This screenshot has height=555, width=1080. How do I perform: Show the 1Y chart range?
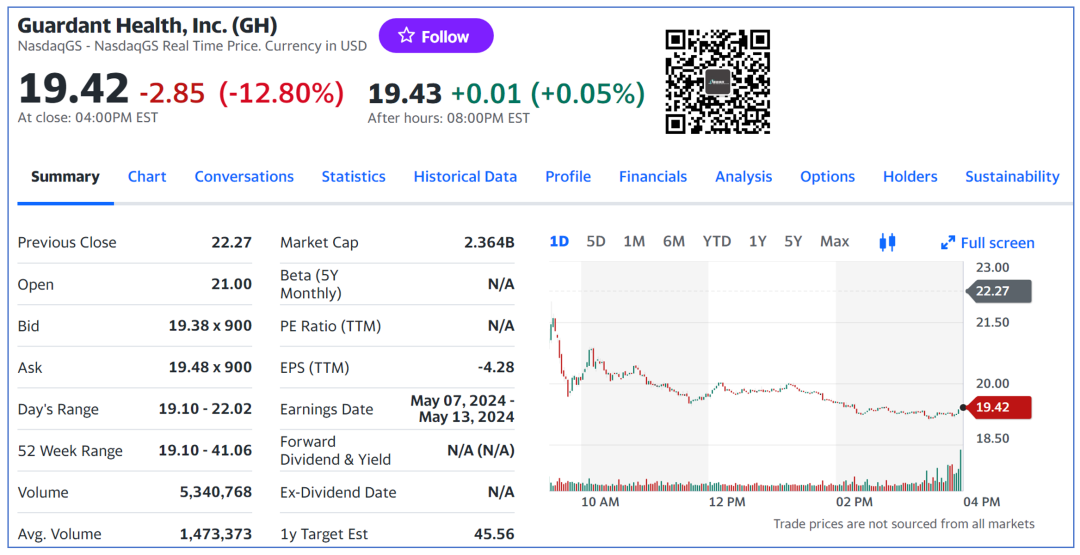click(x=758, y=241)
